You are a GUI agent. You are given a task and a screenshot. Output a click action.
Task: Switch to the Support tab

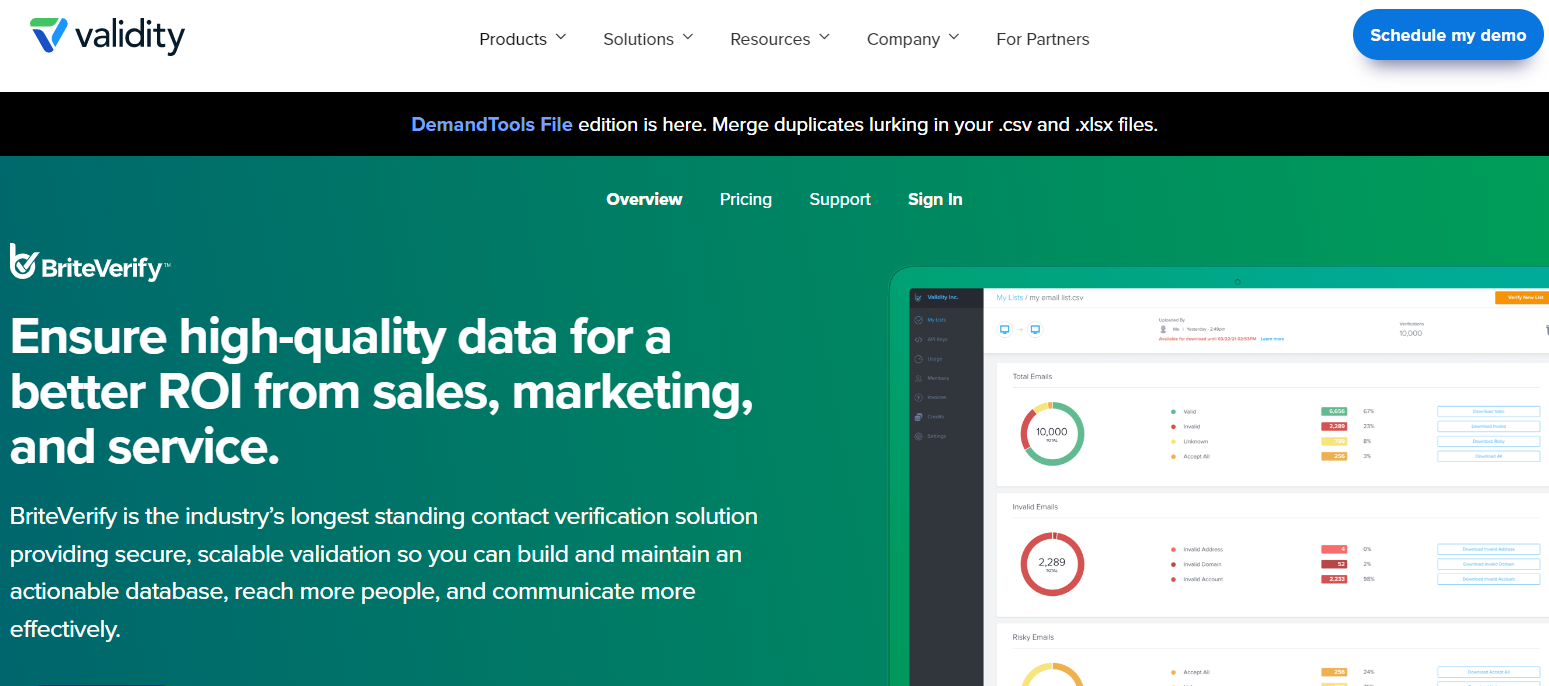(x=840, y=199)
